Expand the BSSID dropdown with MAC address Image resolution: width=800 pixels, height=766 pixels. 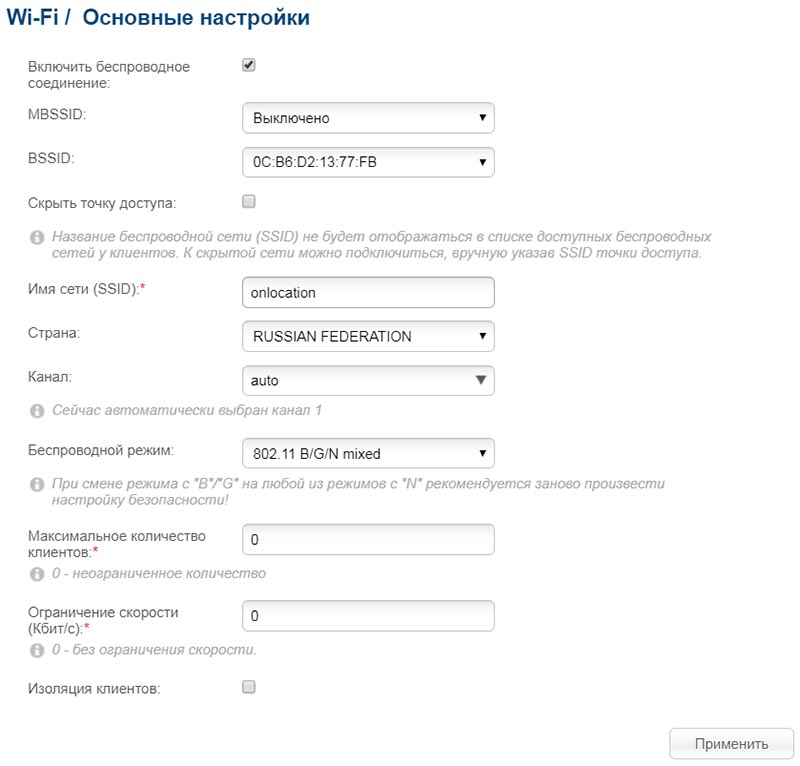(x=368, y=162)
